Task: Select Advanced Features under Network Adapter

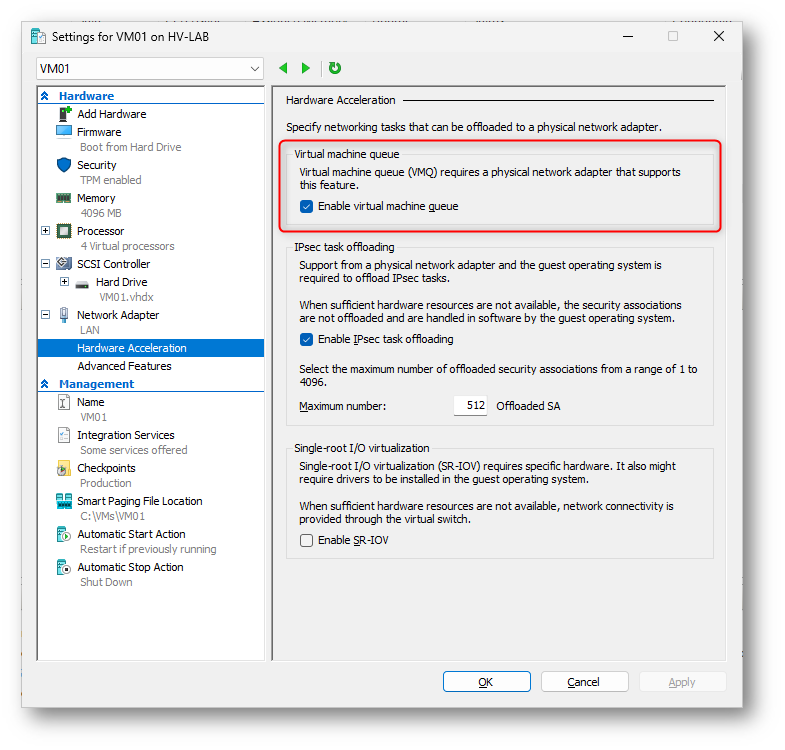Action: pos(124,366)
